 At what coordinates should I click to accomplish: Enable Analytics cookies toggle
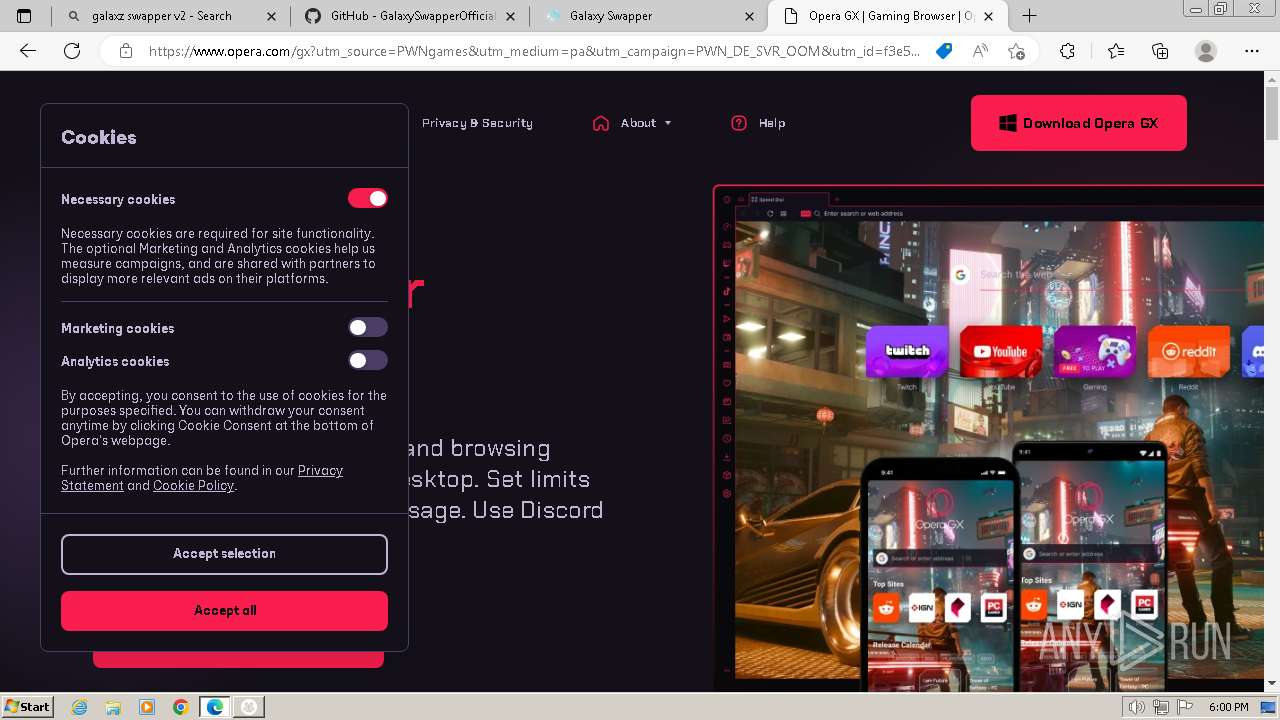(367, 360)
